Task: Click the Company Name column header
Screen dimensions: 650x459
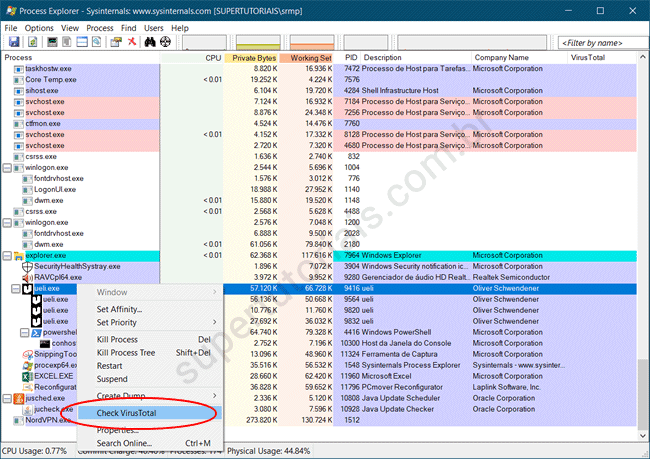Action: click(x=502, y=58)
